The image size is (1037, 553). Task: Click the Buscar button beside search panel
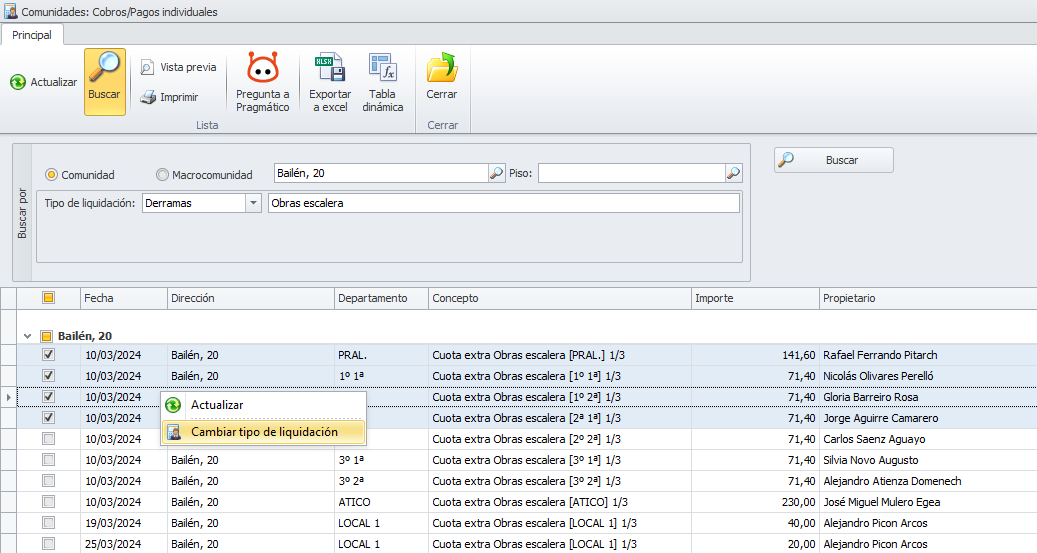pos(833,160)
